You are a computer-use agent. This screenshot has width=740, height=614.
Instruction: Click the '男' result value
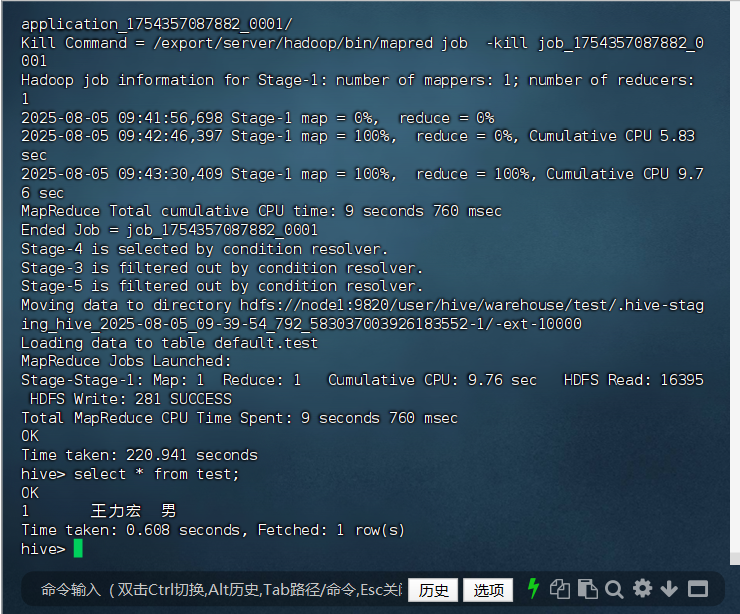(168, 511)
